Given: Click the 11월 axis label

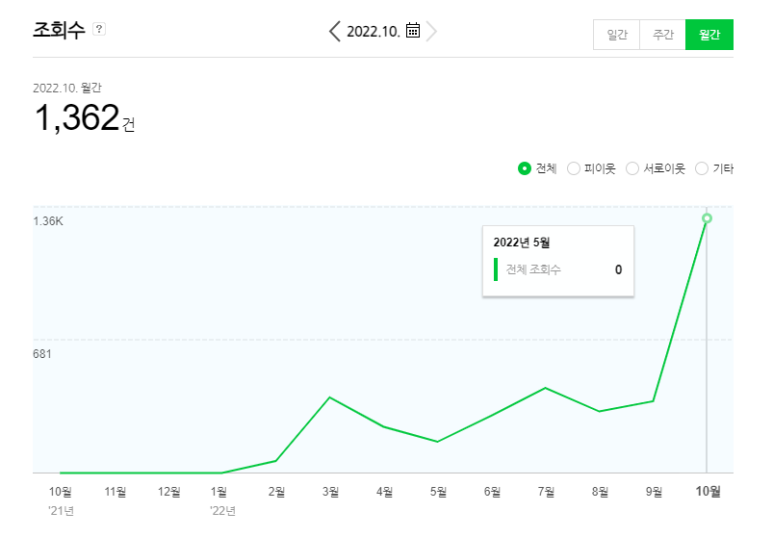Looking at the screenshot, I should pos(115,492).
